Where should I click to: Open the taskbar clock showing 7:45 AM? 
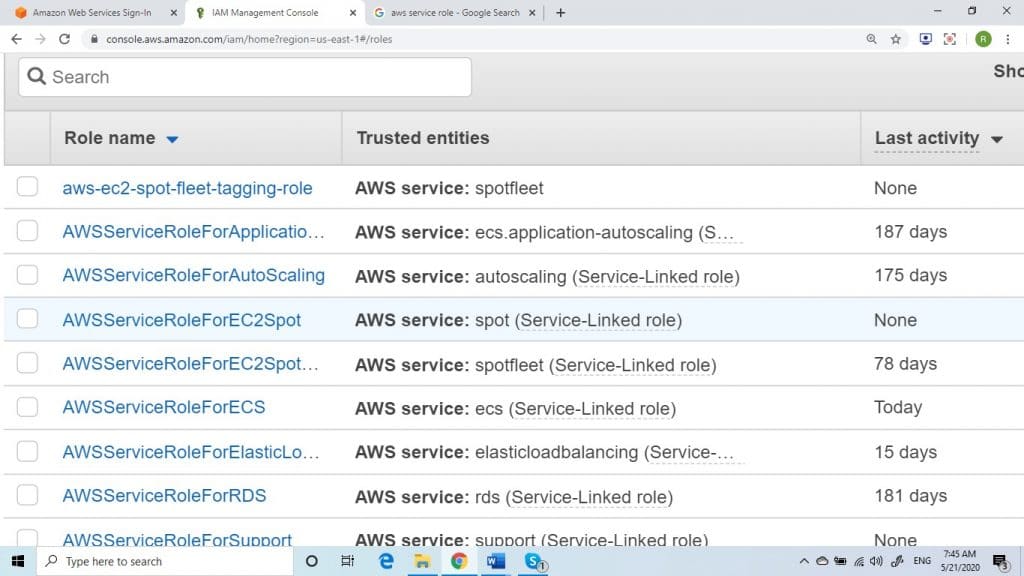coord(960,561)
